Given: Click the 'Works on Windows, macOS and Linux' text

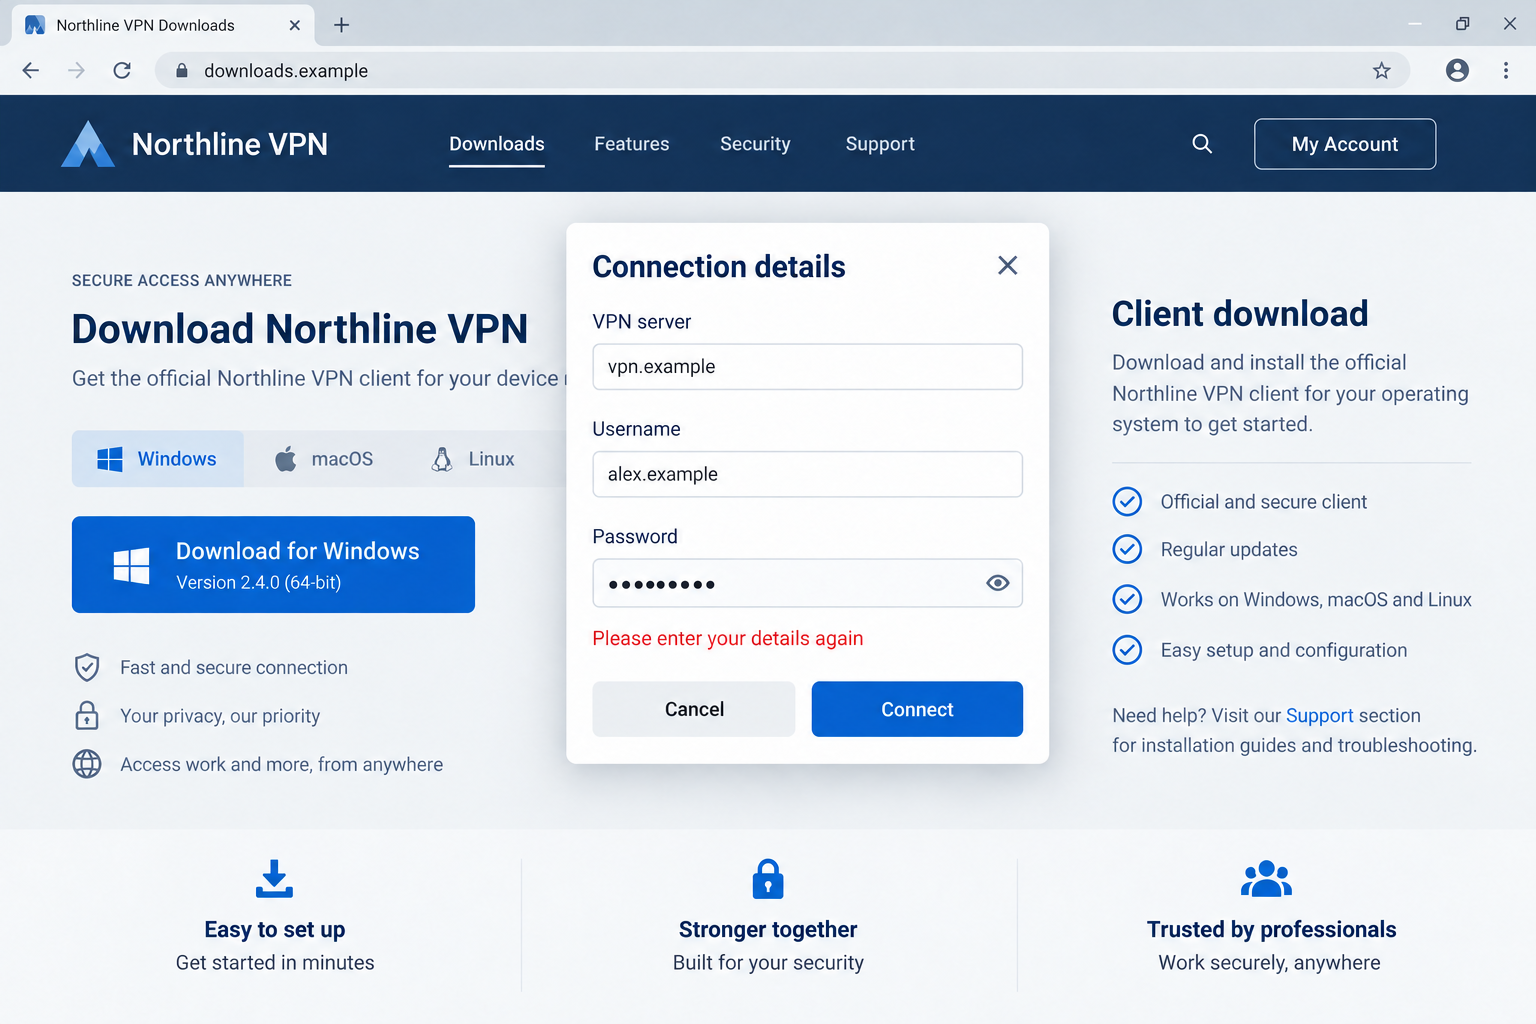Looking at the screenshot, I should [x=1316, y=599].
